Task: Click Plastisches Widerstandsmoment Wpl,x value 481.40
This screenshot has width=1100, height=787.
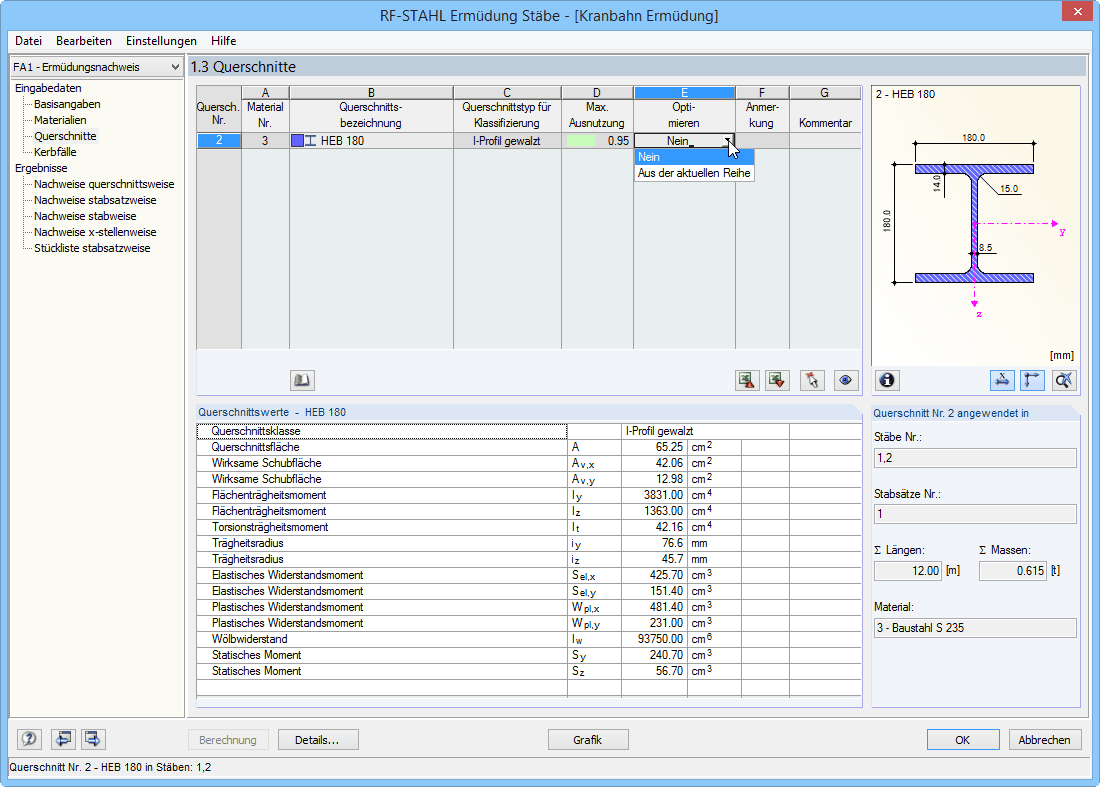Action: coord(666,607)
